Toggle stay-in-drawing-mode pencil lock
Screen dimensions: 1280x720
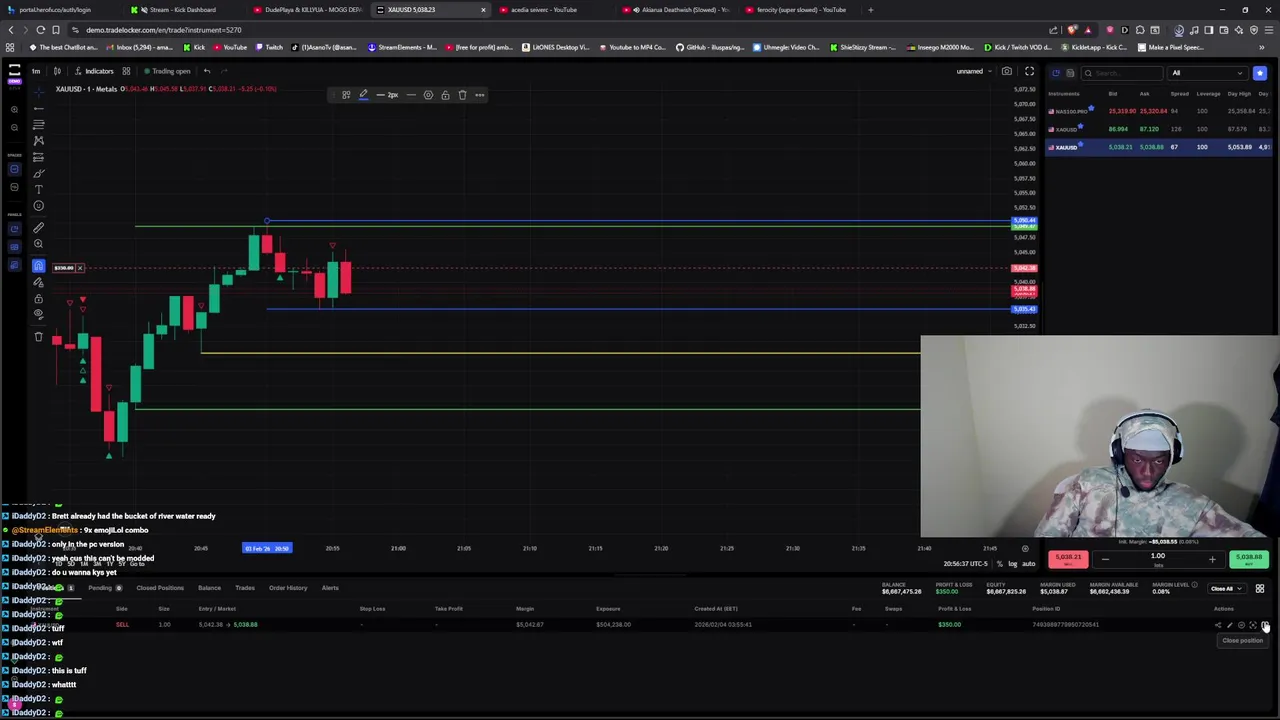39,282
